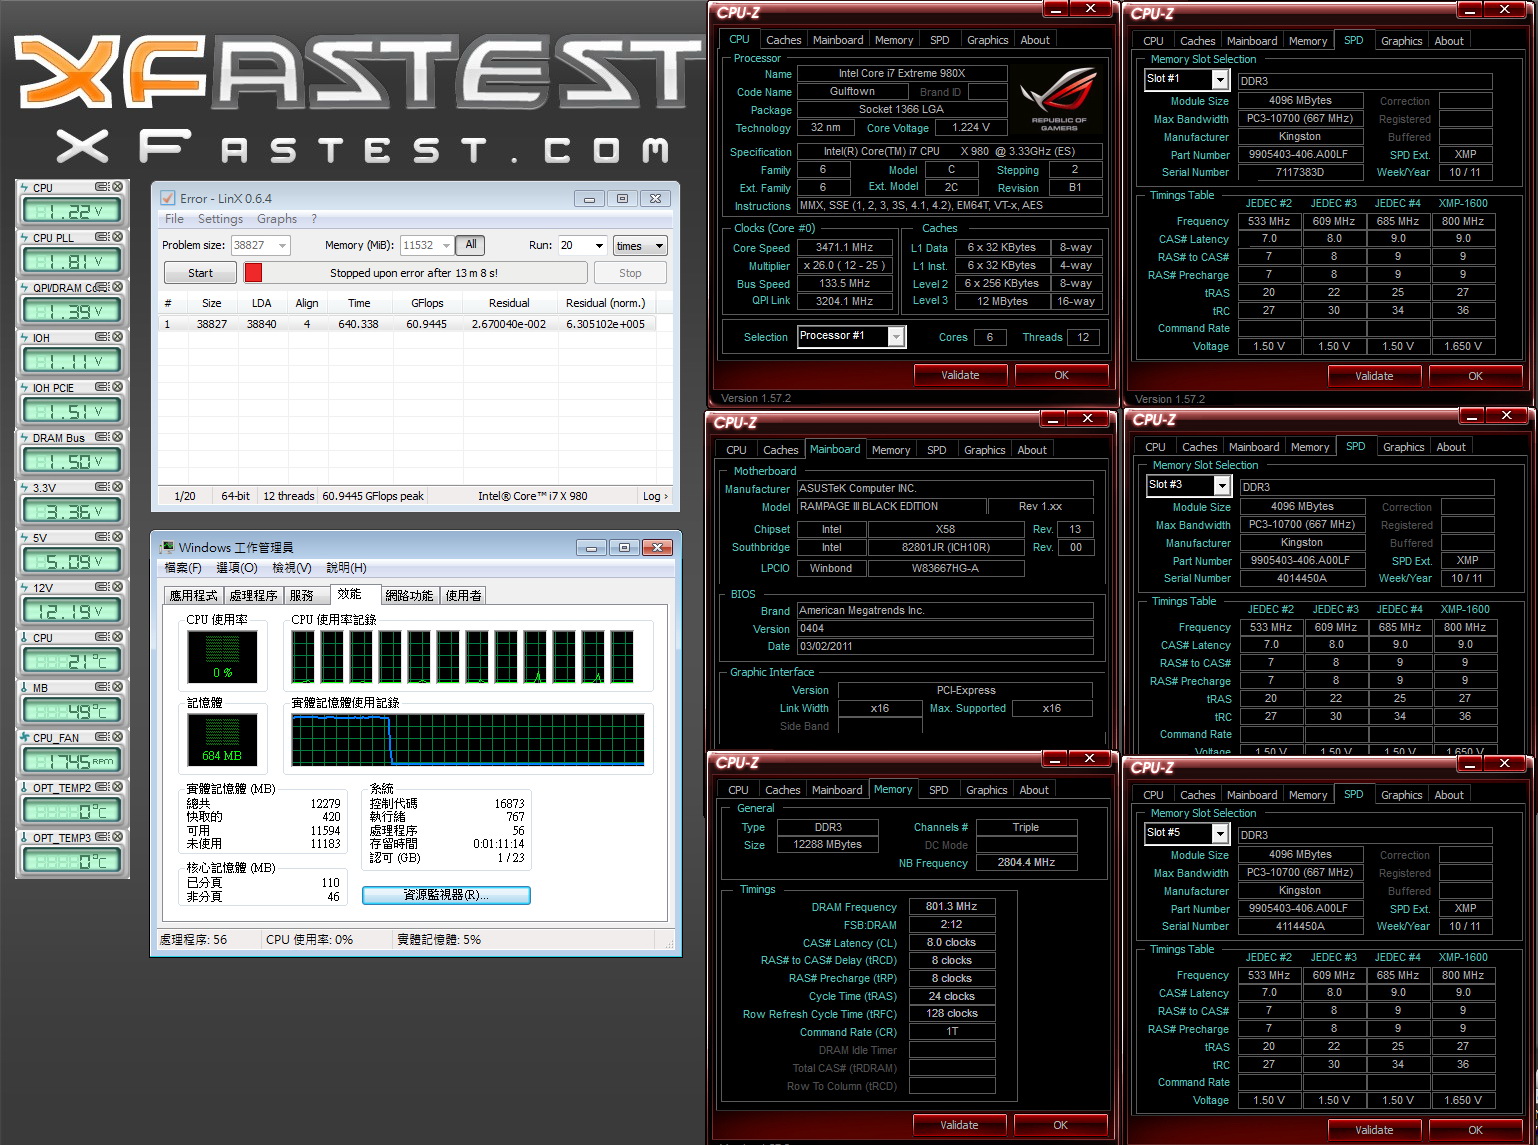Open the Slot #5 memory slot dropdown
This screenshot has height=1145, width=1538.
tap(1220, 833)
